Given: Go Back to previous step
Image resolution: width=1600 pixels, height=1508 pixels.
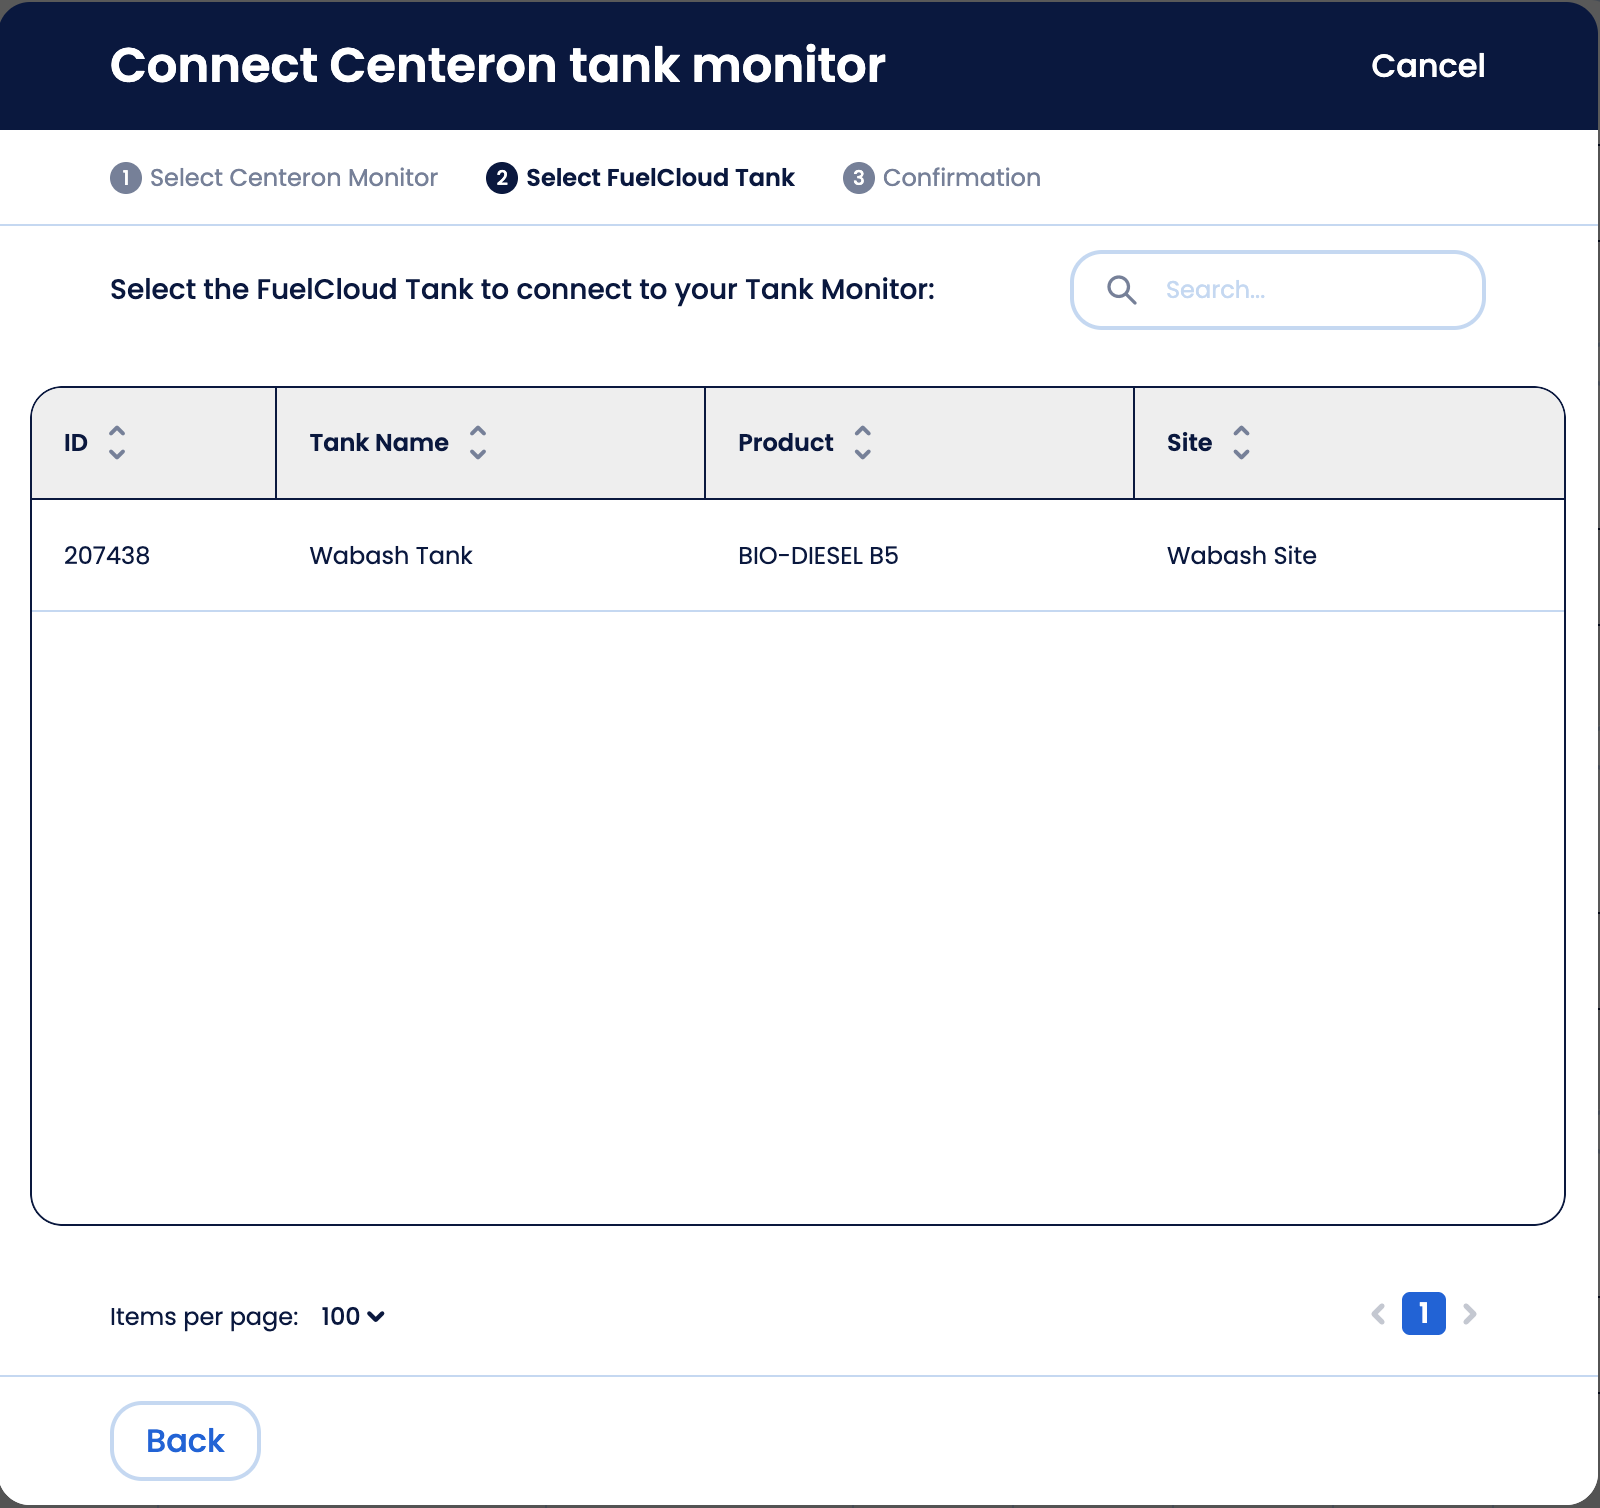Looking at the screenshot, I should click(x=185, y=1441).
